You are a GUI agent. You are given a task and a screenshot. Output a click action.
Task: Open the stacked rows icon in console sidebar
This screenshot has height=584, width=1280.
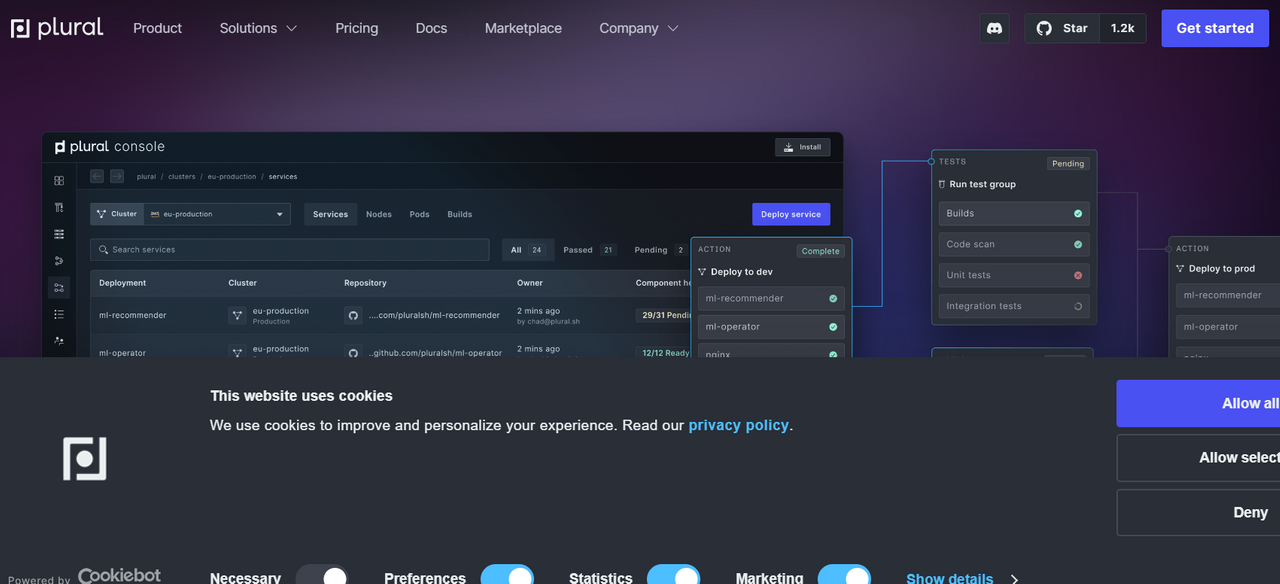tap(59, 234)
